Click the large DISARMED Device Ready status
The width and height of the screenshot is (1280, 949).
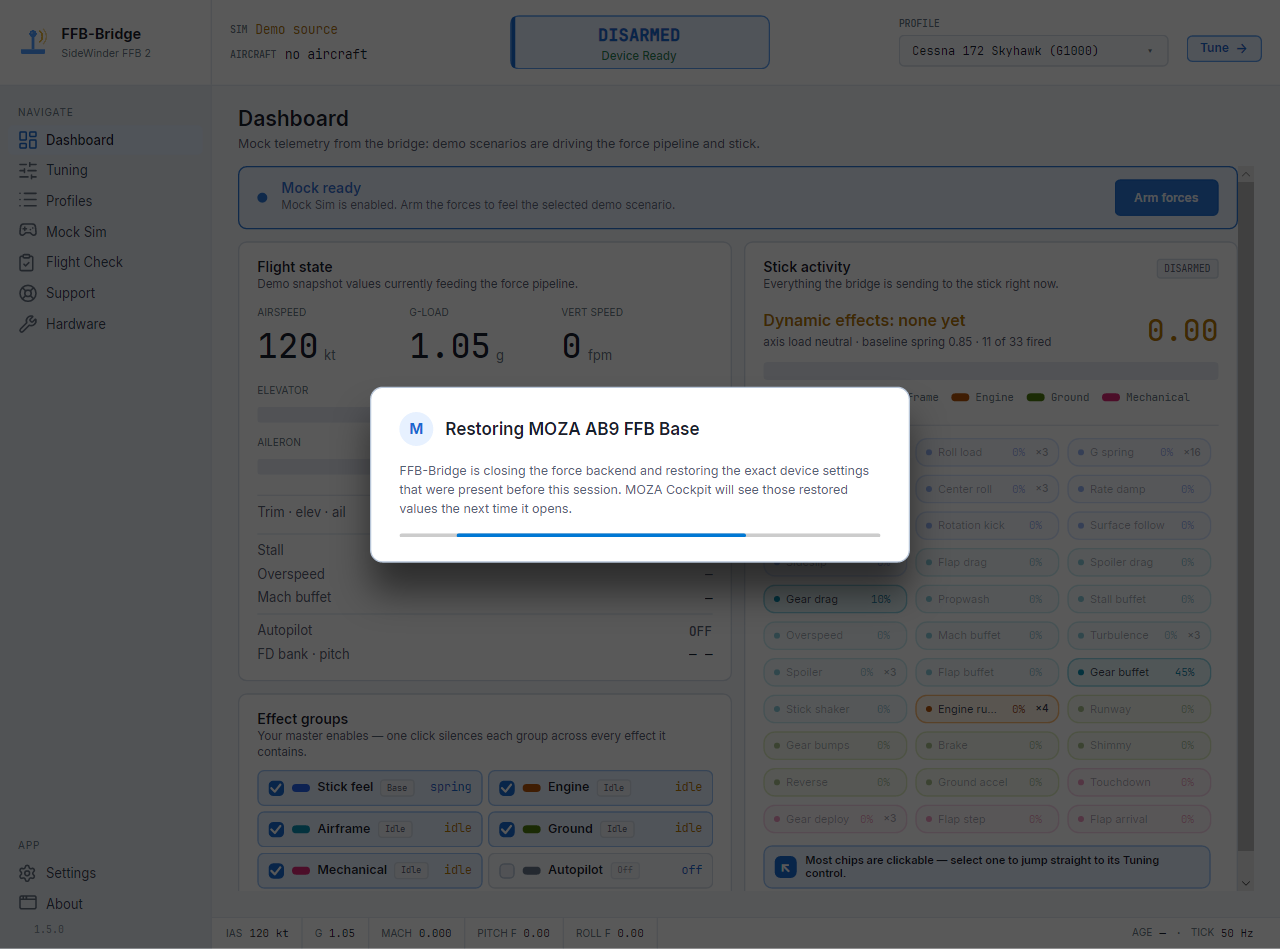(640, 43)
